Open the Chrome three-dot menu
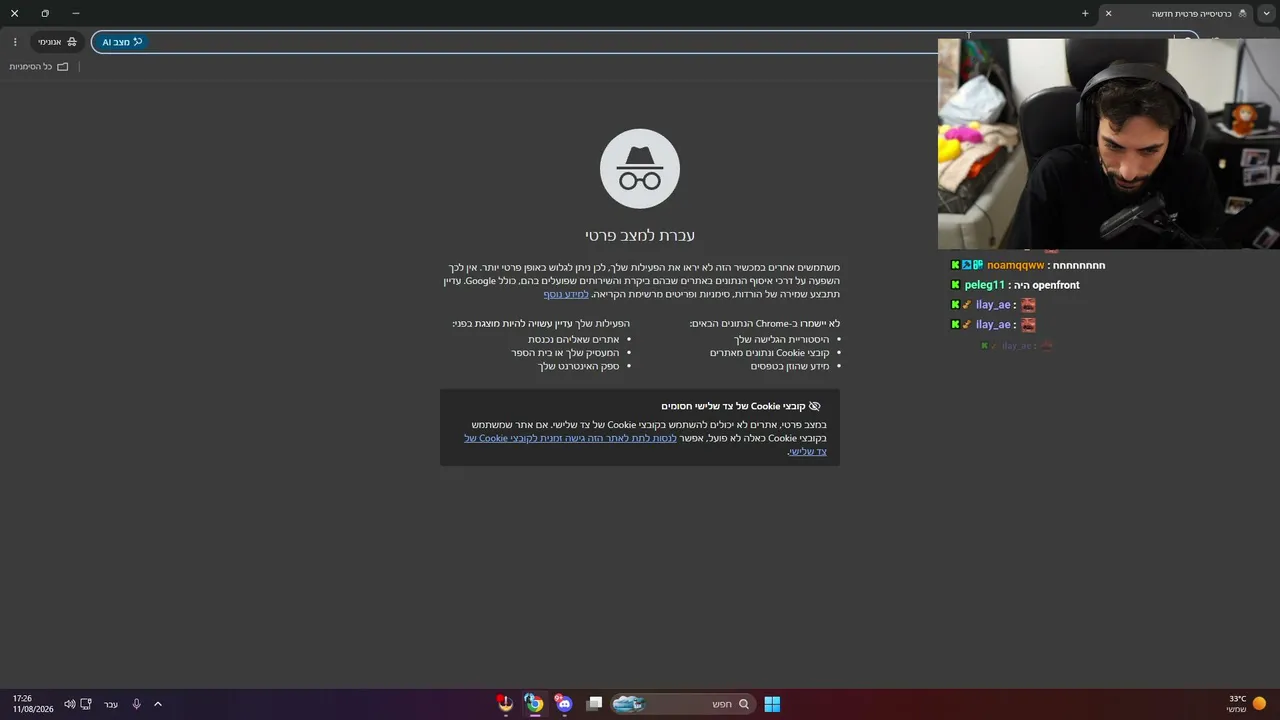The width and height of the screenshot is (1280, 720). pyautogui.click(x=15, y=42)
